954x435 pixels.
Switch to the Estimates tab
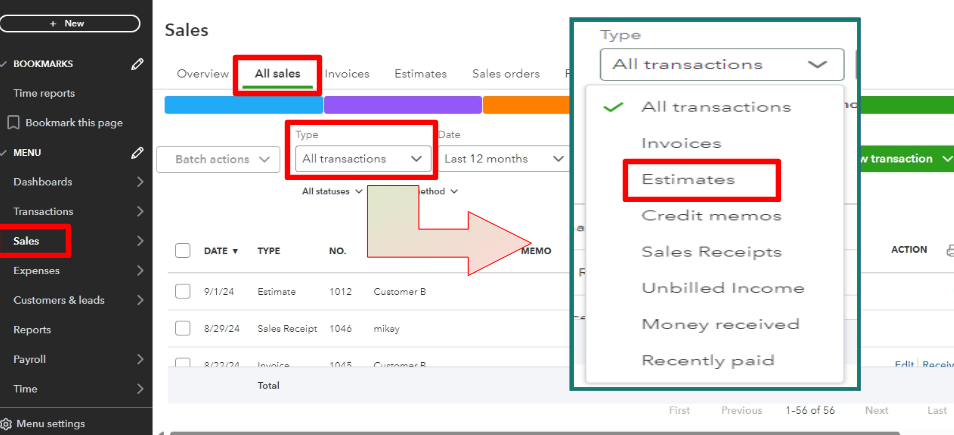pyautogui.click(x=420, y=74)
